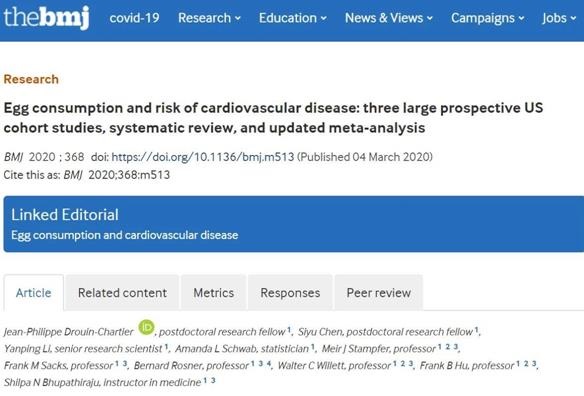The width and height of the screenshot is (584, 396).
Task: Expand the Education dropdown menu
Action: 293,18
